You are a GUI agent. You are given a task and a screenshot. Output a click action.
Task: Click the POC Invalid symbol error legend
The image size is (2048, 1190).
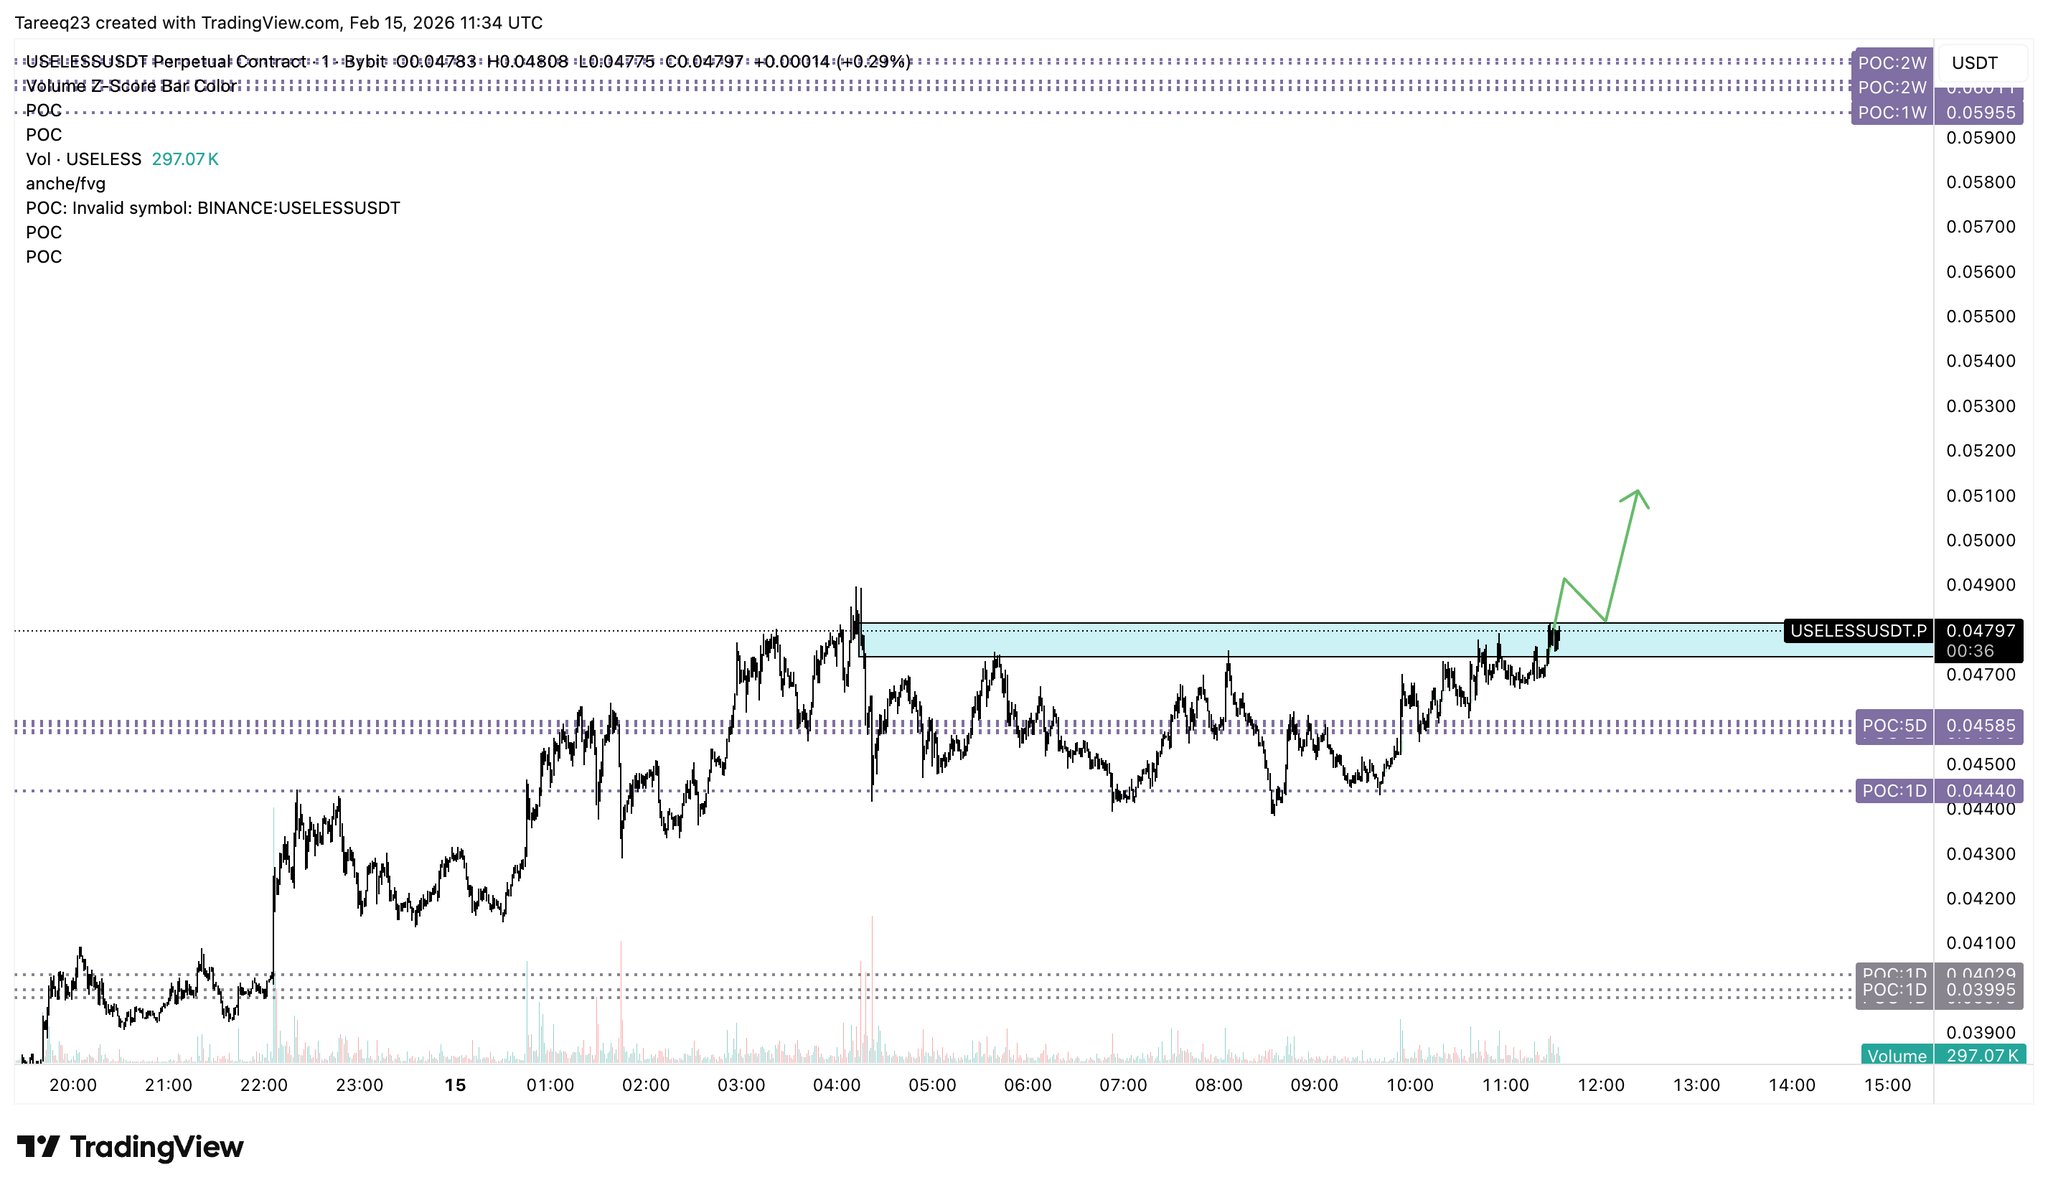tap(212, 208)
